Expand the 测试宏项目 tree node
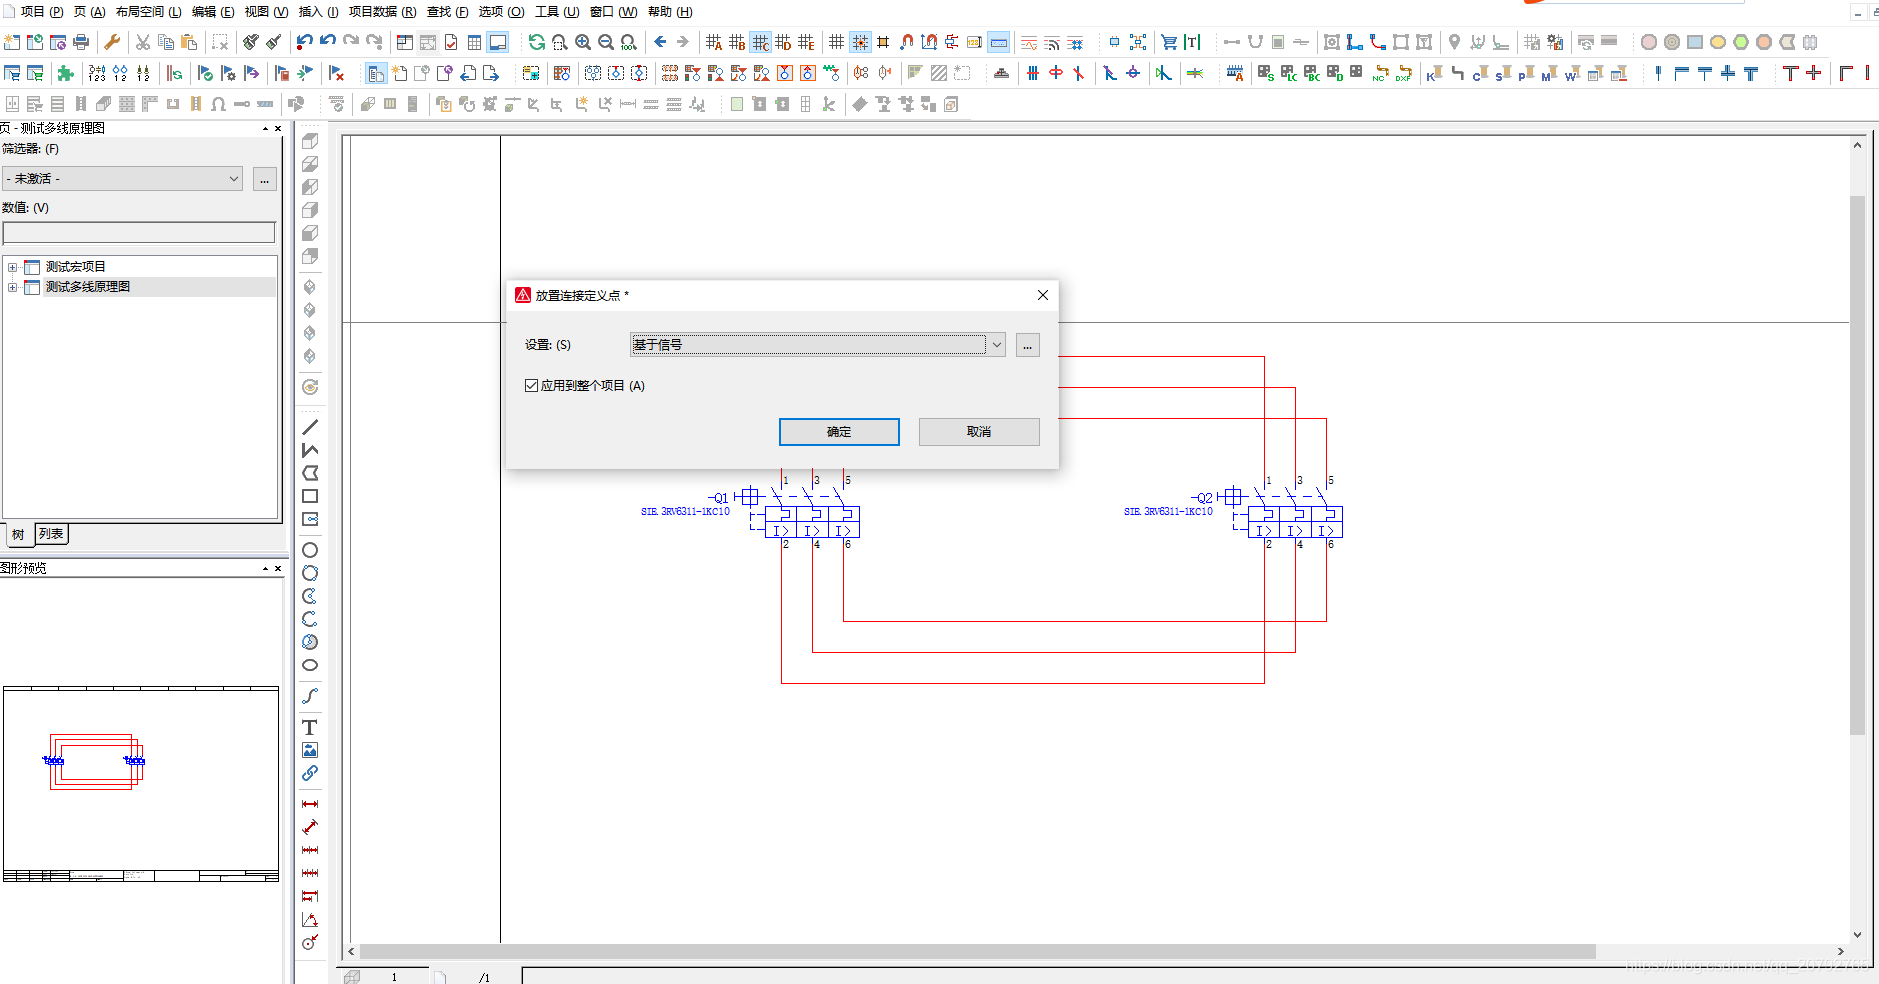 12,267
